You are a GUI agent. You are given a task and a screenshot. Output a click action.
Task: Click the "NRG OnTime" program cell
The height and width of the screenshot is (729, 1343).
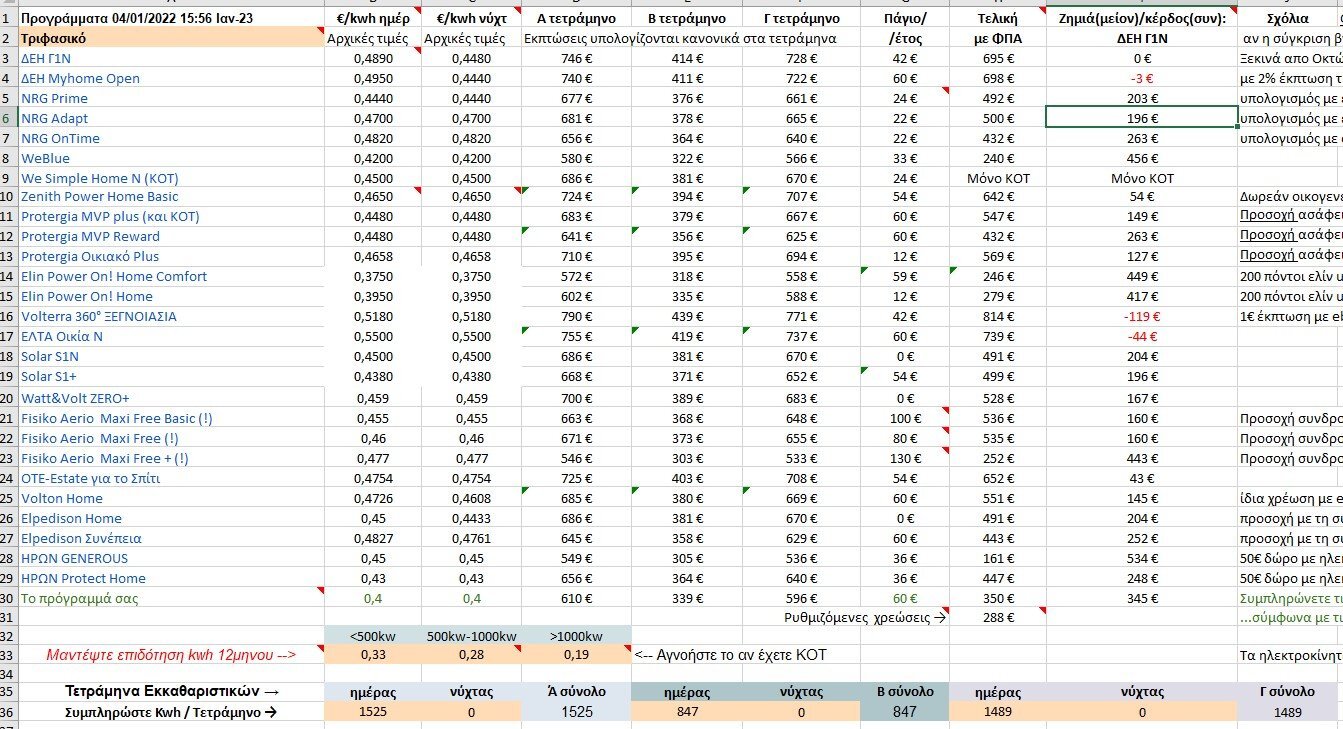point(170,138)
